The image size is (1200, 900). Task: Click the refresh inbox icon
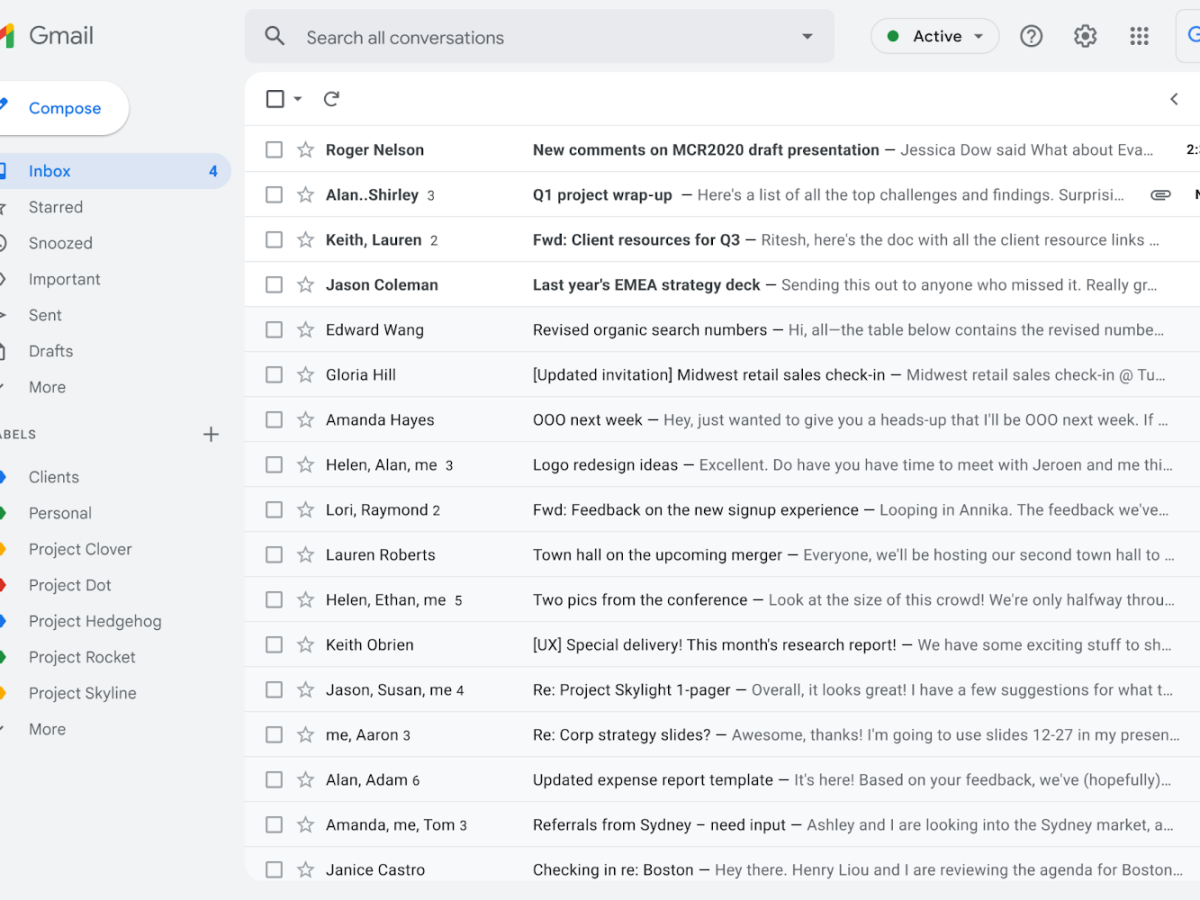[x=332, y=99]
